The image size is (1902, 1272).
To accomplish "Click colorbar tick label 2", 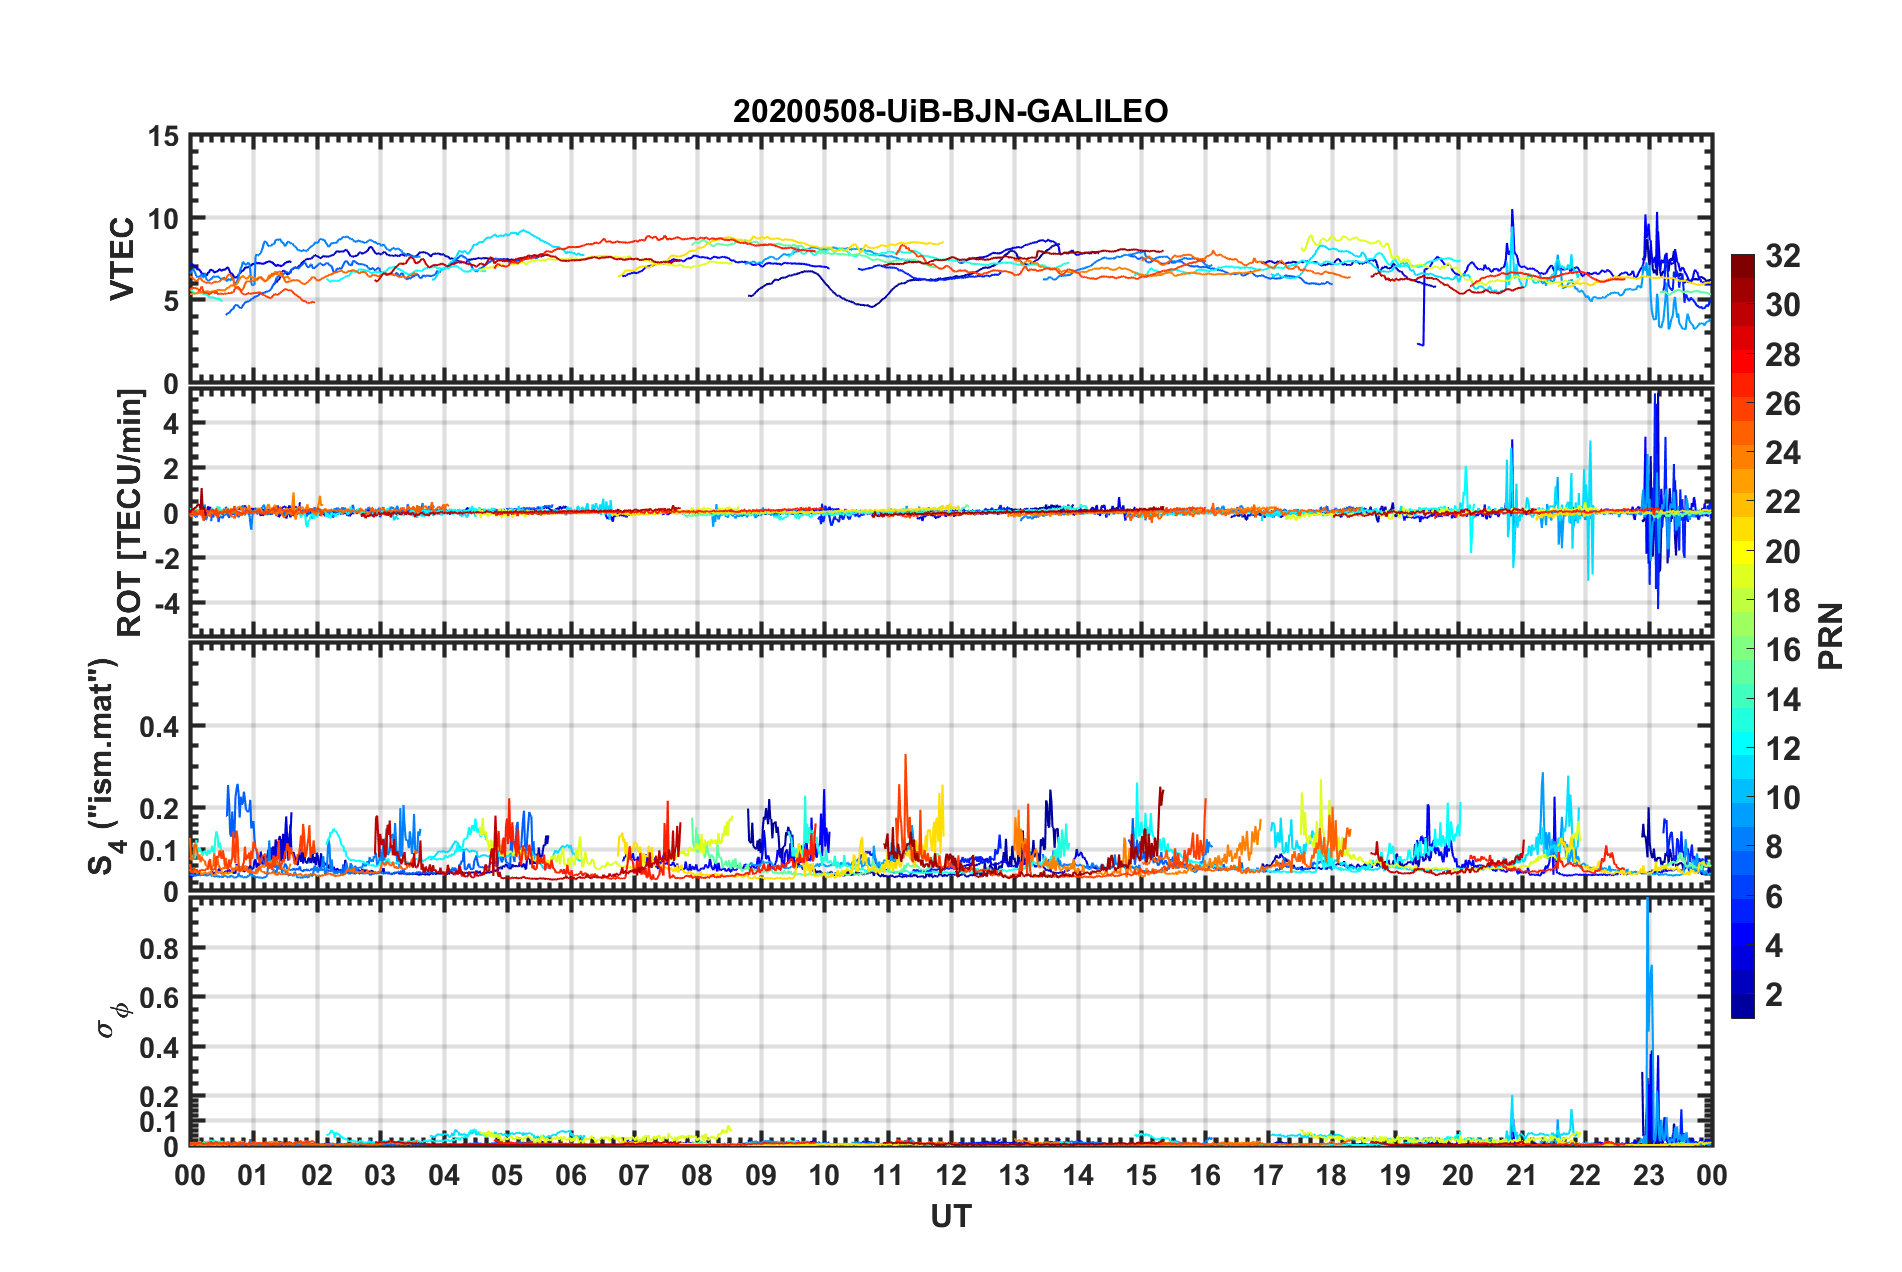I will 1773,994.
